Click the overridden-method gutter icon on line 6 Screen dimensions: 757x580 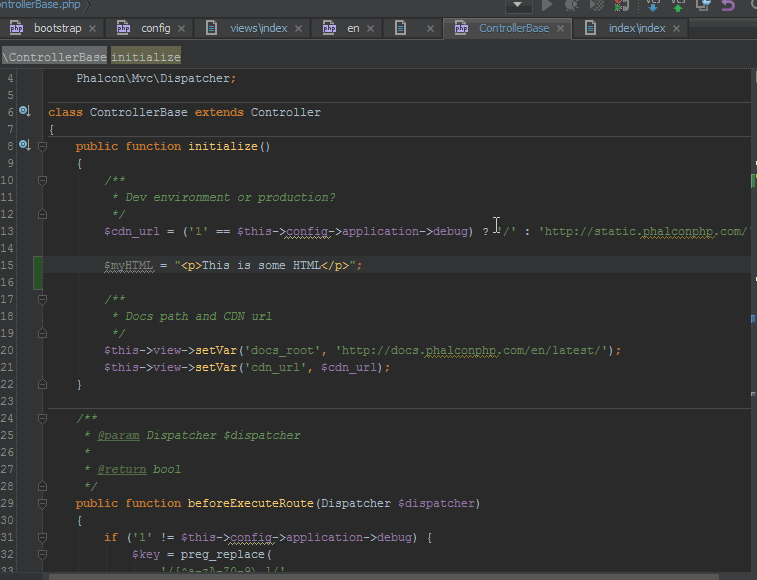coord(25,112)
